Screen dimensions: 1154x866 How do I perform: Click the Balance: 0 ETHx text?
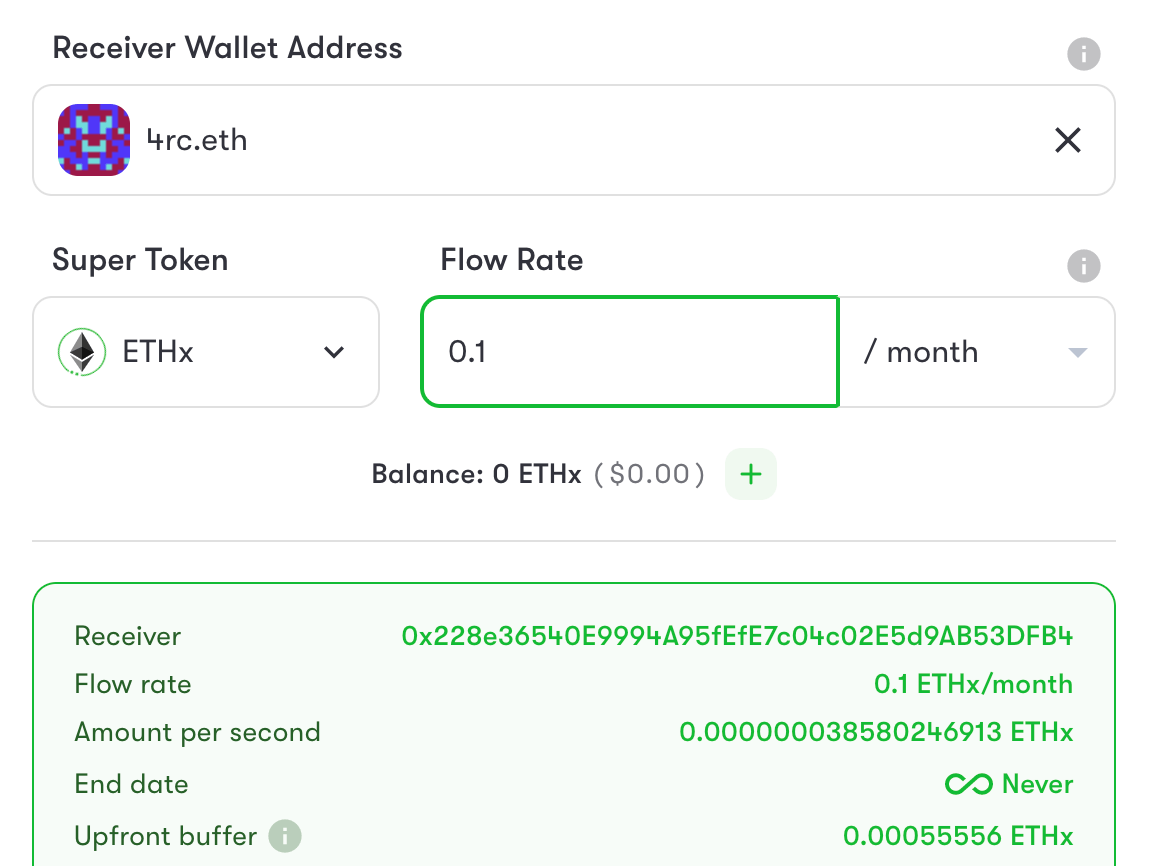[x=476, y=474]
